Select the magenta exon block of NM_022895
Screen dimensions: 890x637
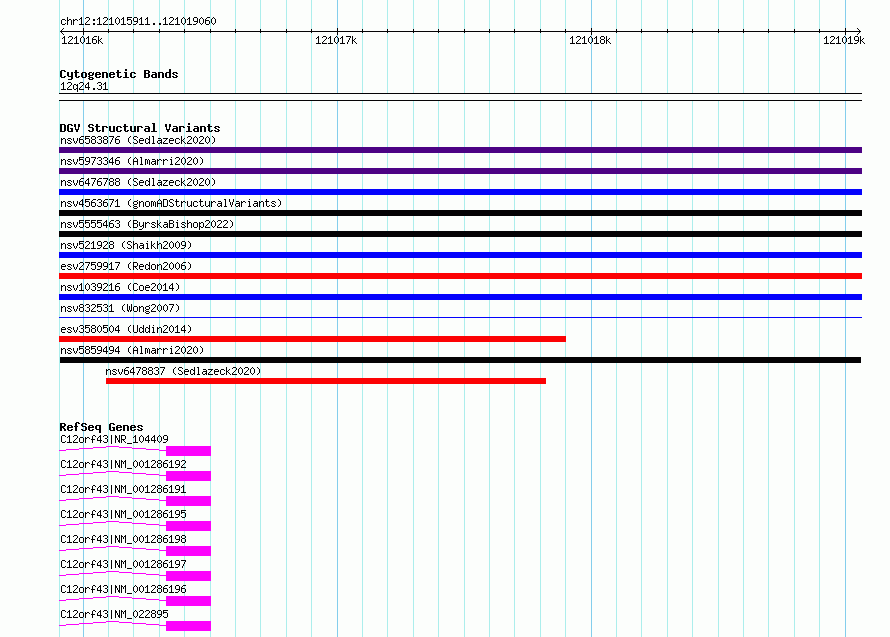[x=188, y=626]
